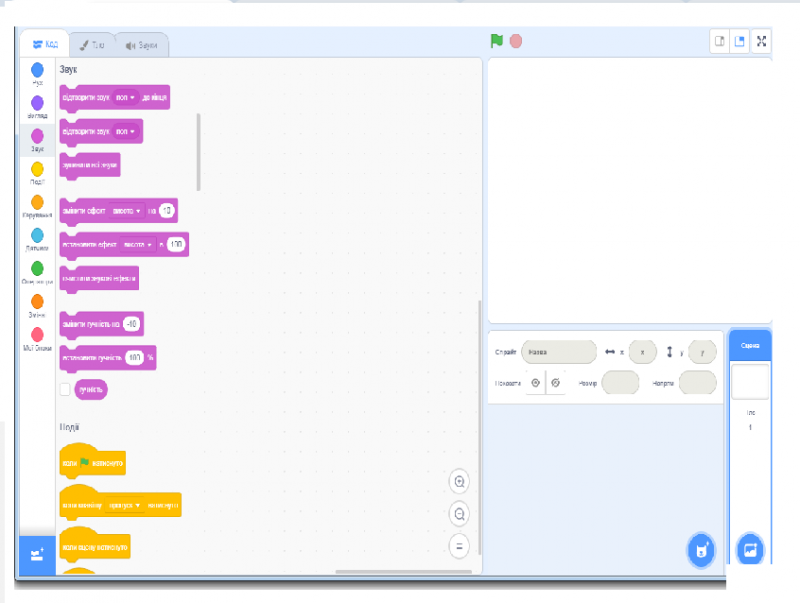Reset workspace zoom to default
This screenshot has width=800, height=603.
[x=459, y=546]
